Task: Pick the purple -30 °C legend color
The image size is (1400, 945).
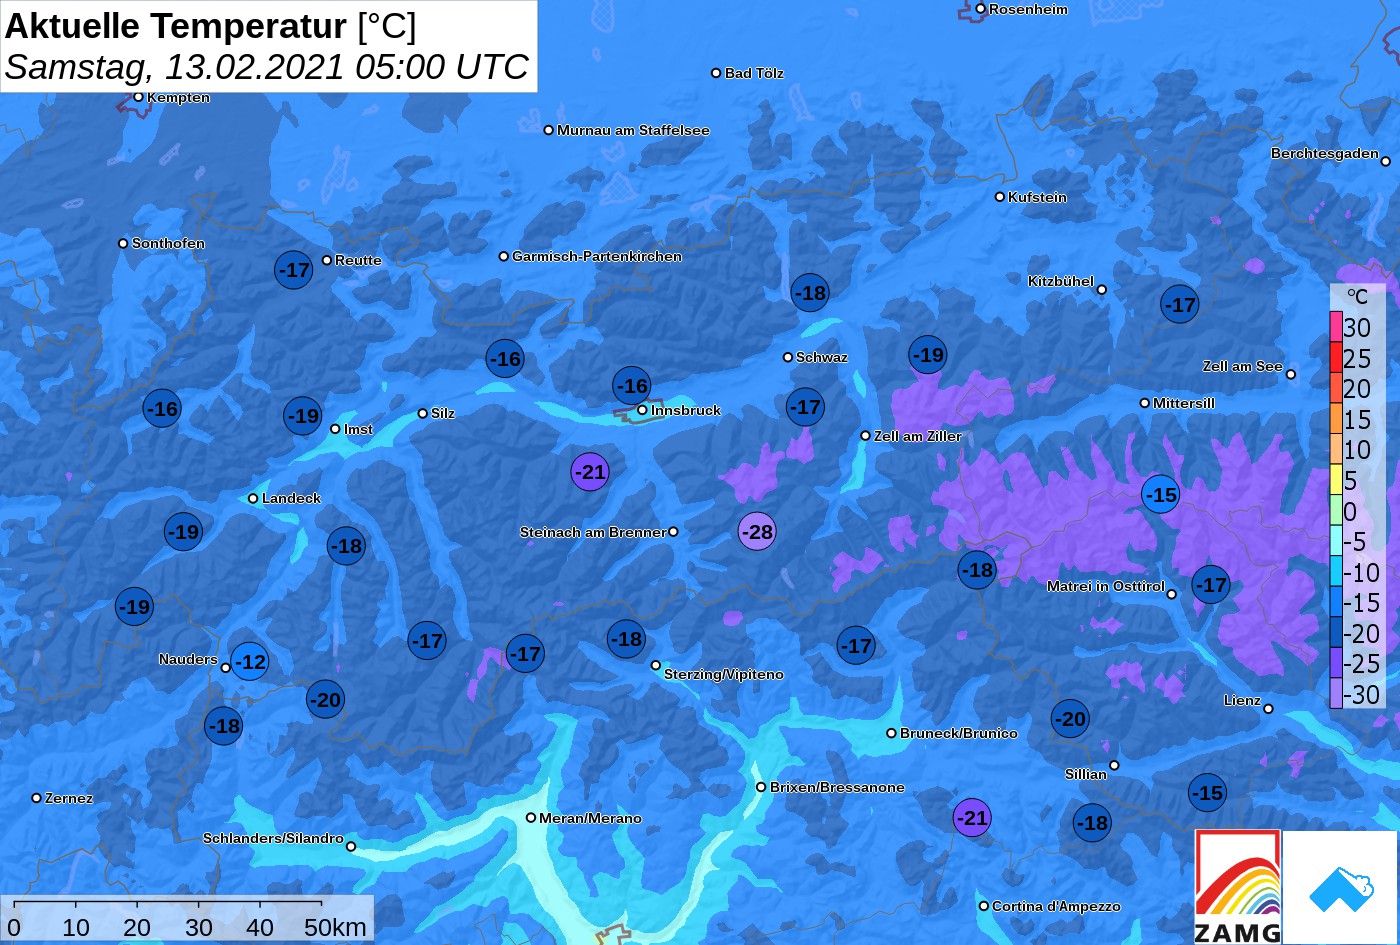Action: 1336,694
